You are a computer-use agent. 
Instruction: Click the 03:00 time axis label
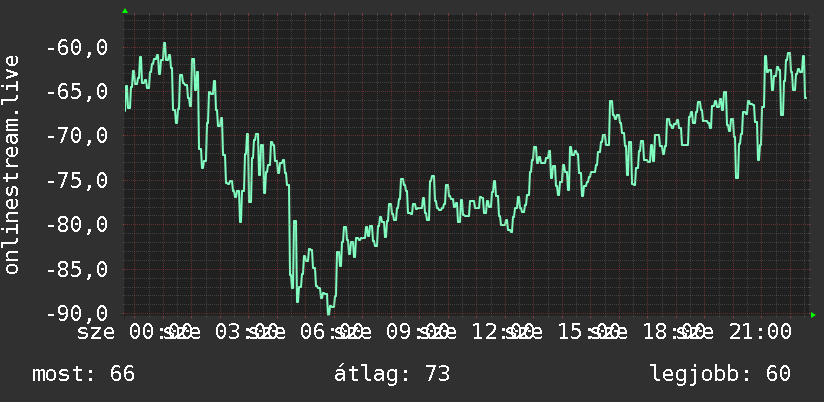pyautogui.click(x=246, y=332)
